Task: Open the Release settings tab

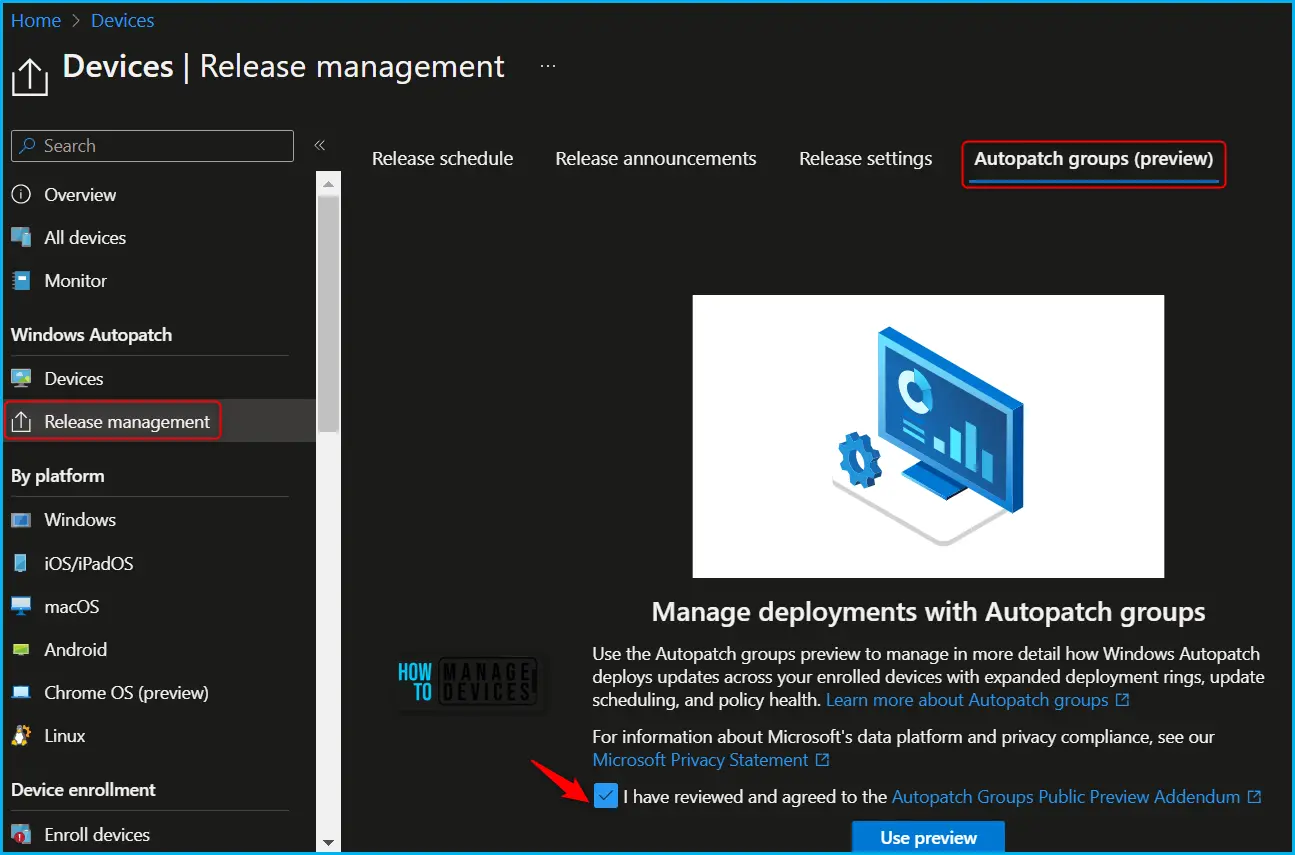Action: 866,159
